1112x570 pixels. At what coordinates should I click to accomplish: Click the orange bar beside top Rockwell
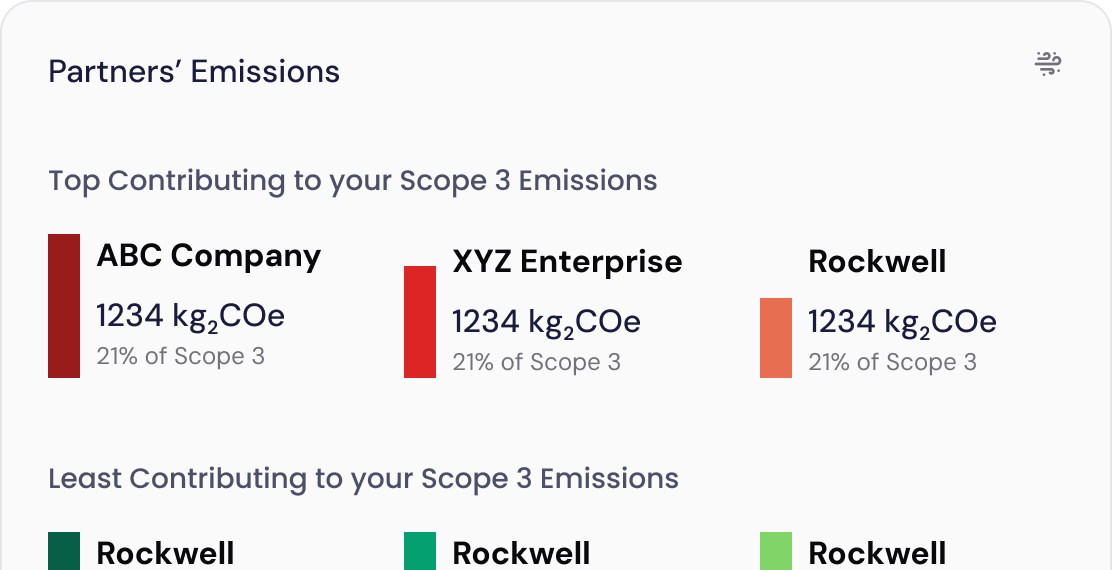click(x=776, y=338)
